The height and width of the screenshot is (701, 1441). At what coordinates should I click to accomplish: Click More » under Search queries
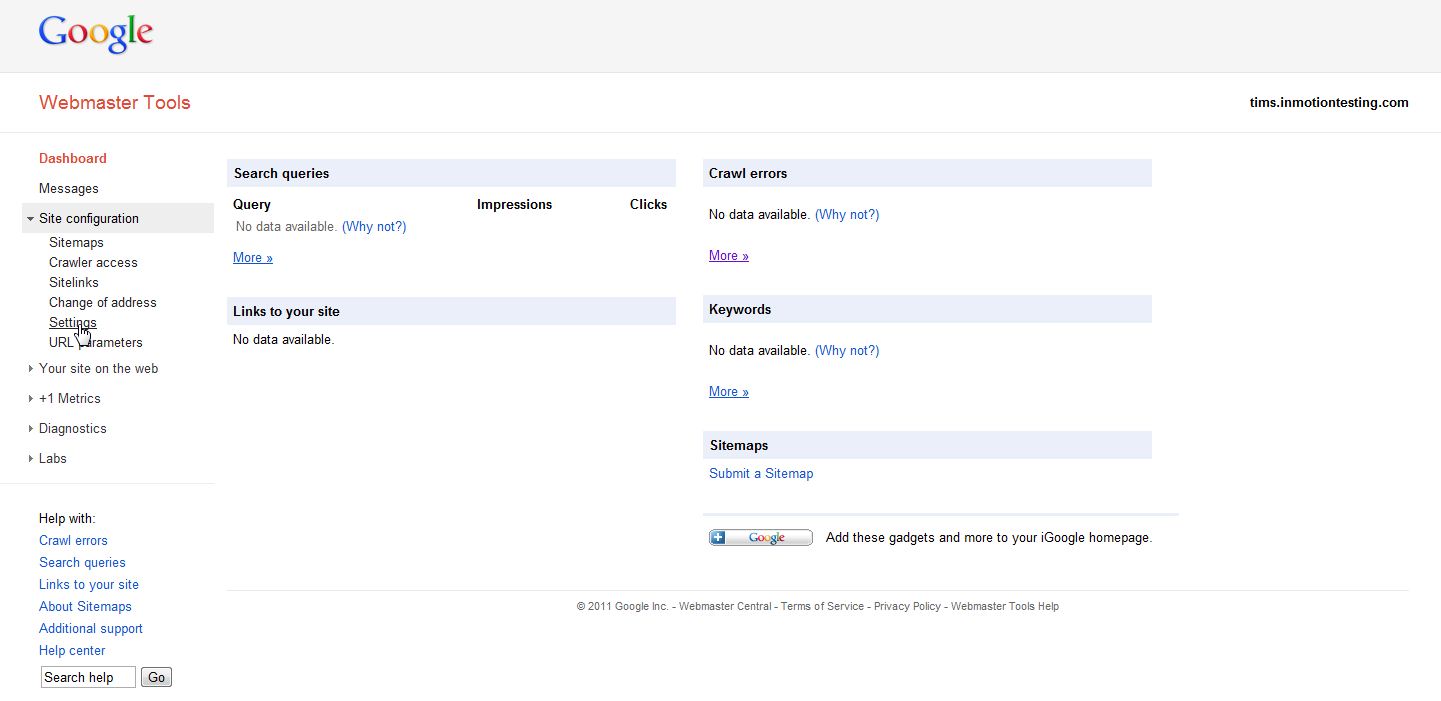253,257
